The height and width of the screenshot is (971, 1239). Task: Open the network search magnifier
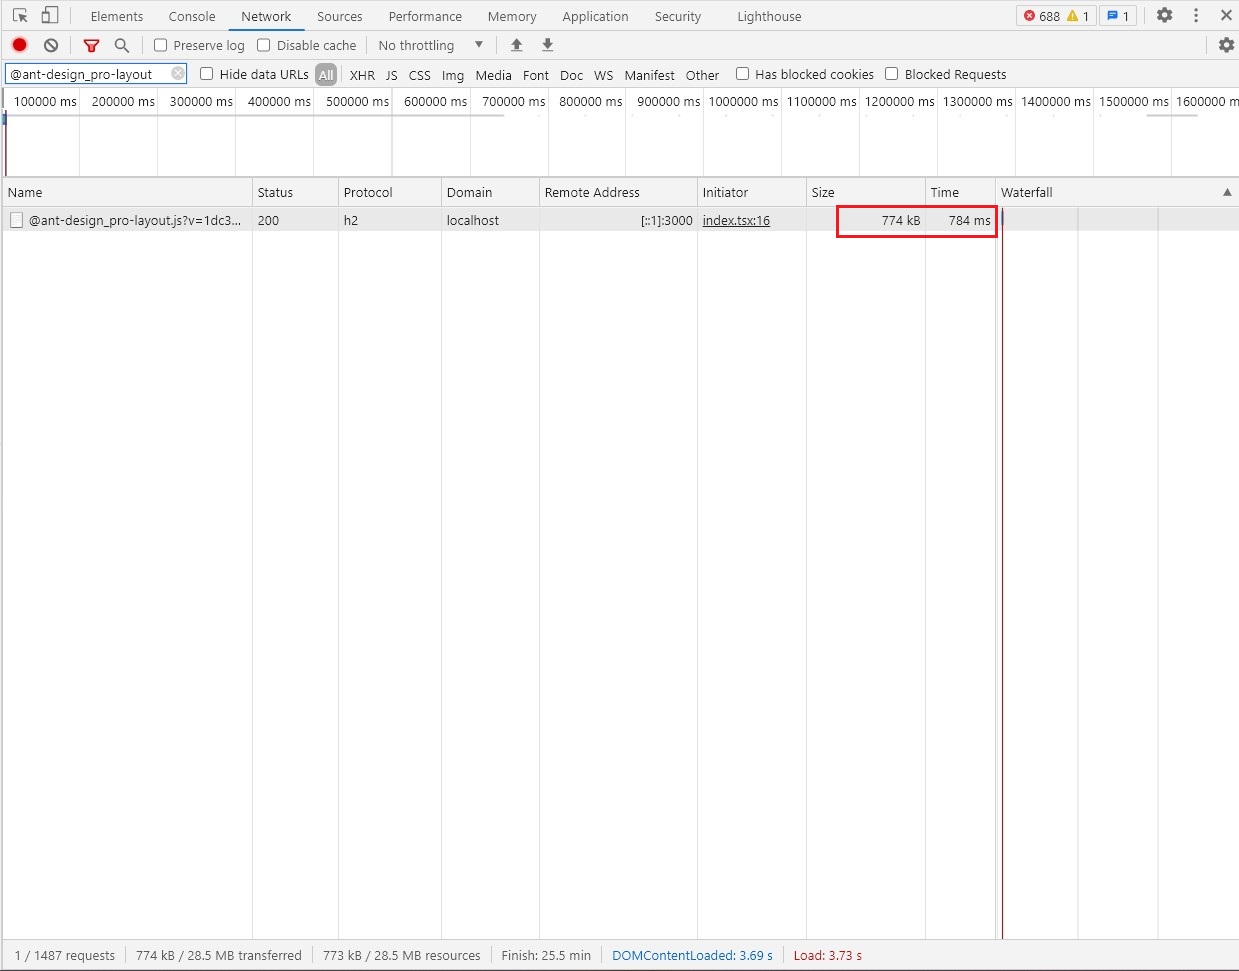pos(122,45)
